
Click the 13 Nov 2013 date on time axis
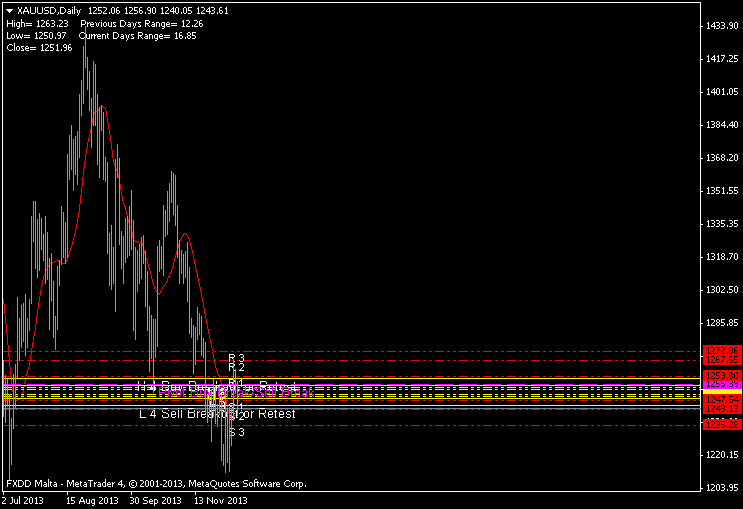click(x=221, y=500)
